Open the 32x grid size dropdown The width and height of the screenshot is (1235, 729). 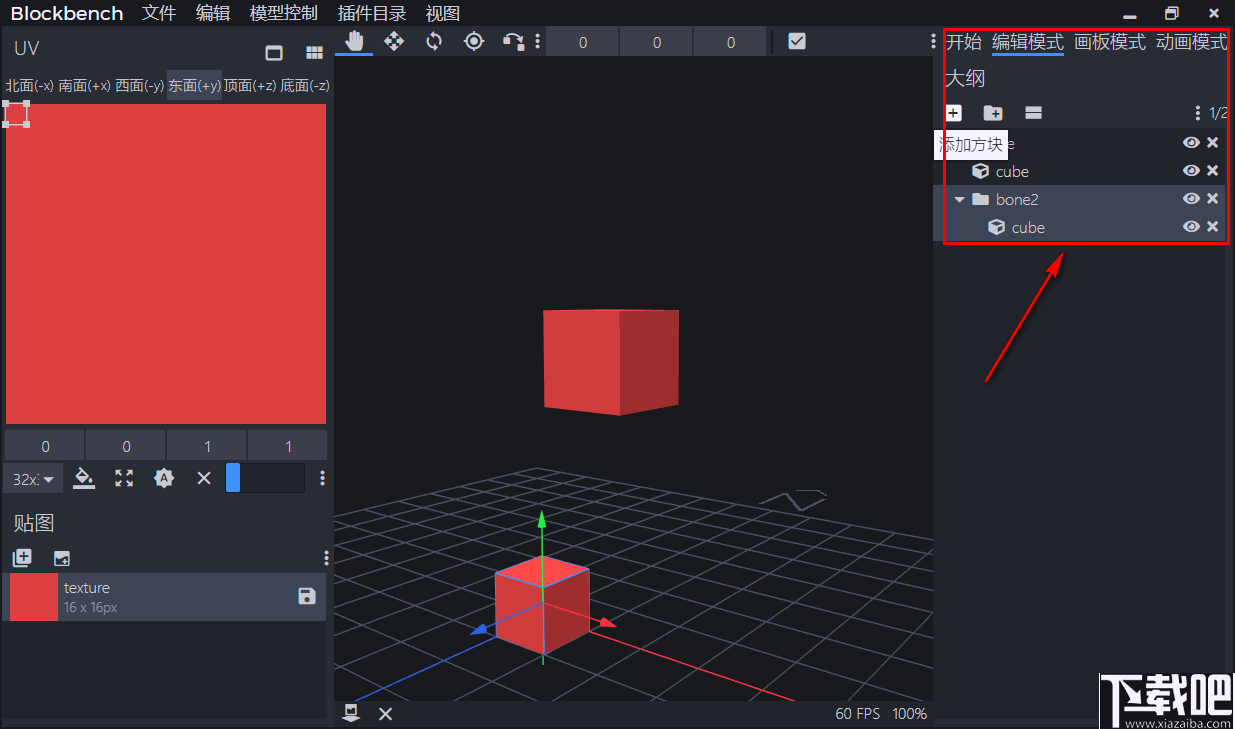pos(31,478)
